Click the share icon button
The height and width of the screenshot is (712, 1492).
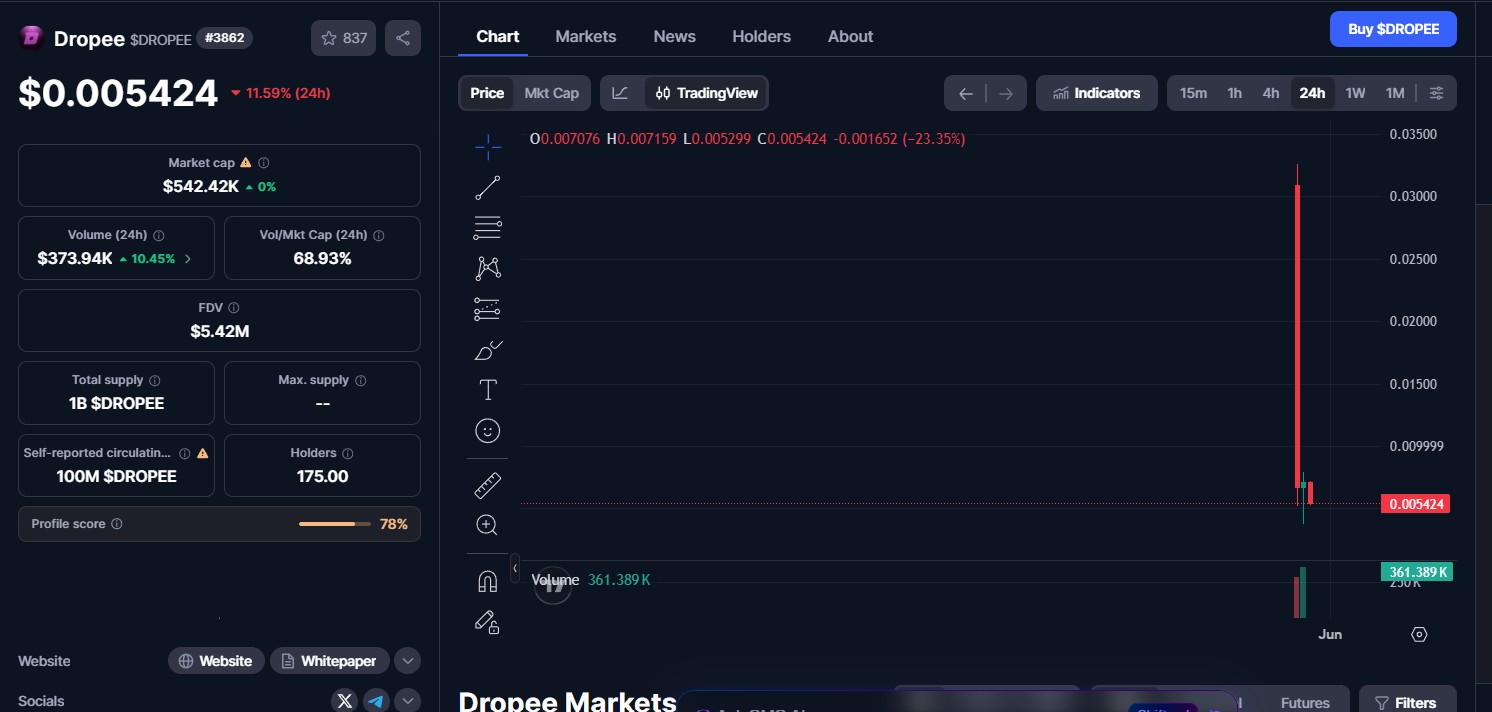pos(403,38)
